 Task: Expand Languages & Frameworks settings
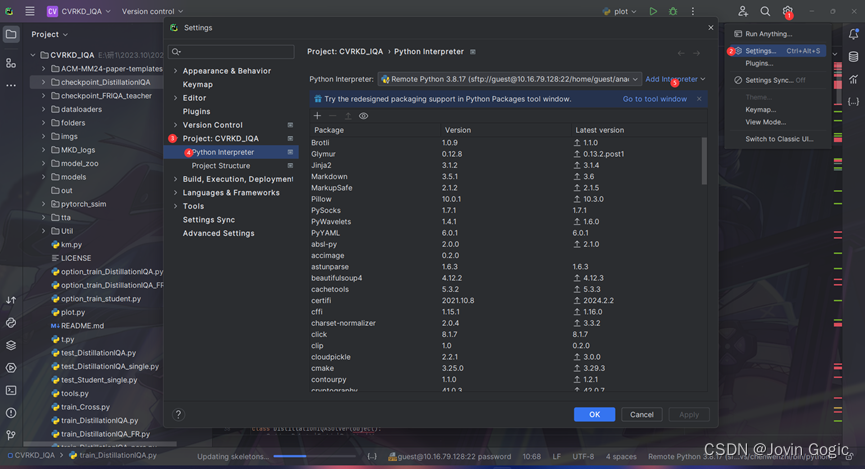pyautogui.click(x=175, y=193)
